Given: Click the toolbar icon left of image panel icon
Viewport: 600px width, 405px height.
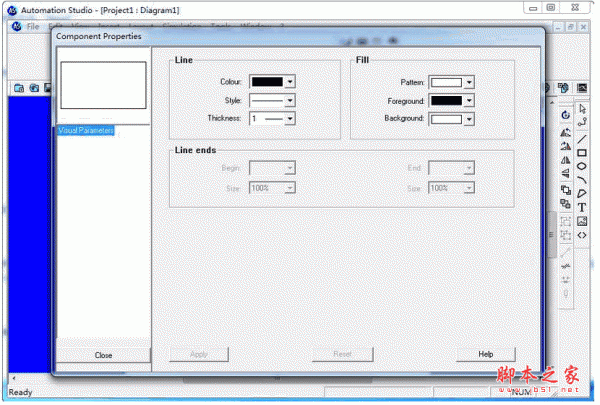Looking at the screenshot, I should click(x=563, y=88).
